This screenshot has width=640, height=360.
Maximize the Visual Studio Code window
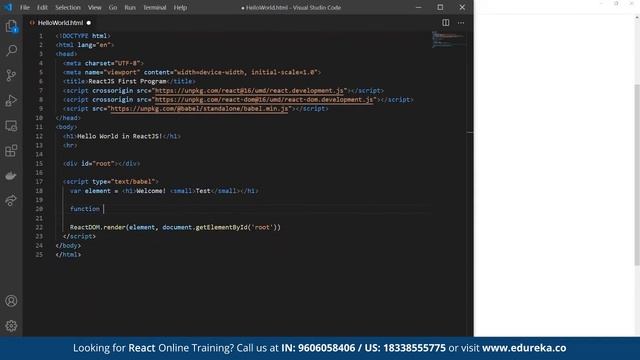tap(440, 7)
